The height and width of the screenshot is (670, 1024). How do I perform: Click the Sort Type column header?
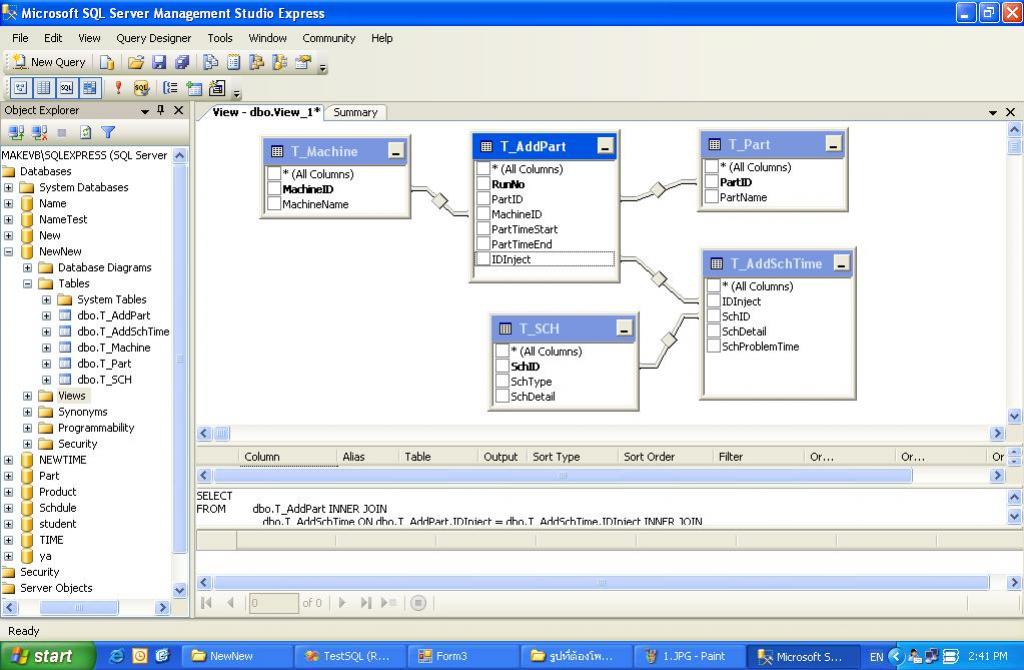pyautogui.click(x=556, y=456)
